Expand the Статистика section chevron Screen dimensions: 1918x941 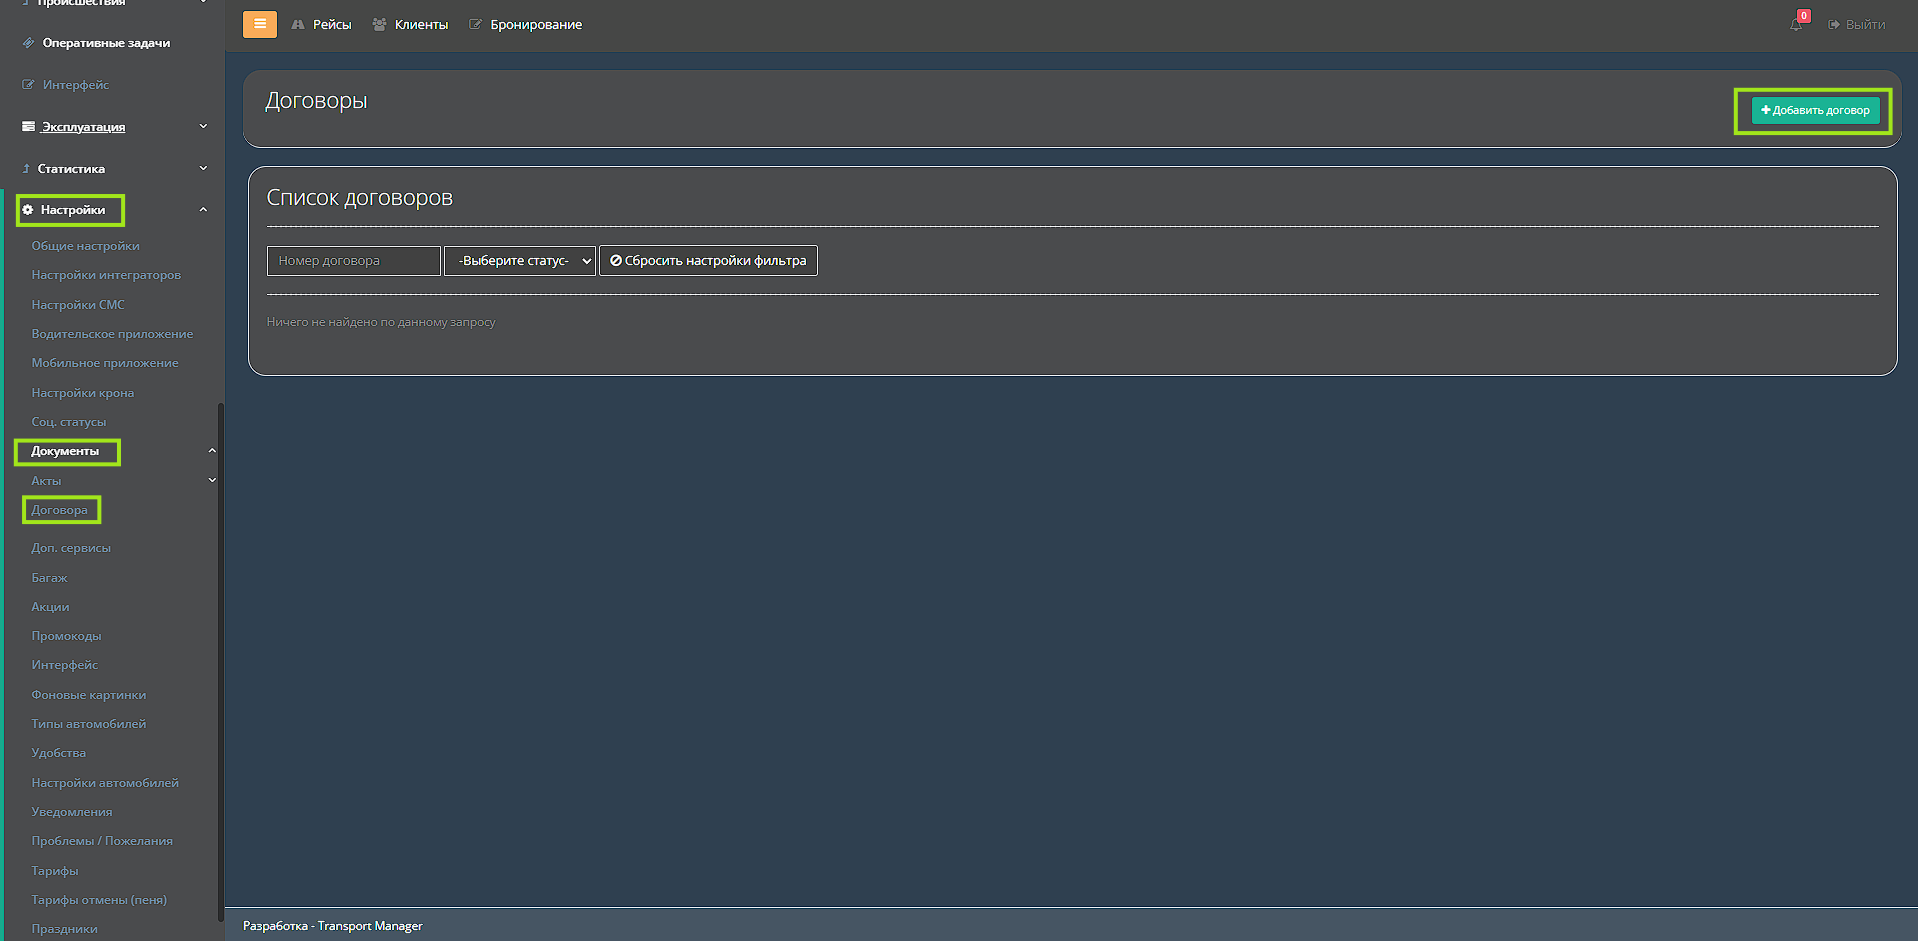(x=203, y=168)
